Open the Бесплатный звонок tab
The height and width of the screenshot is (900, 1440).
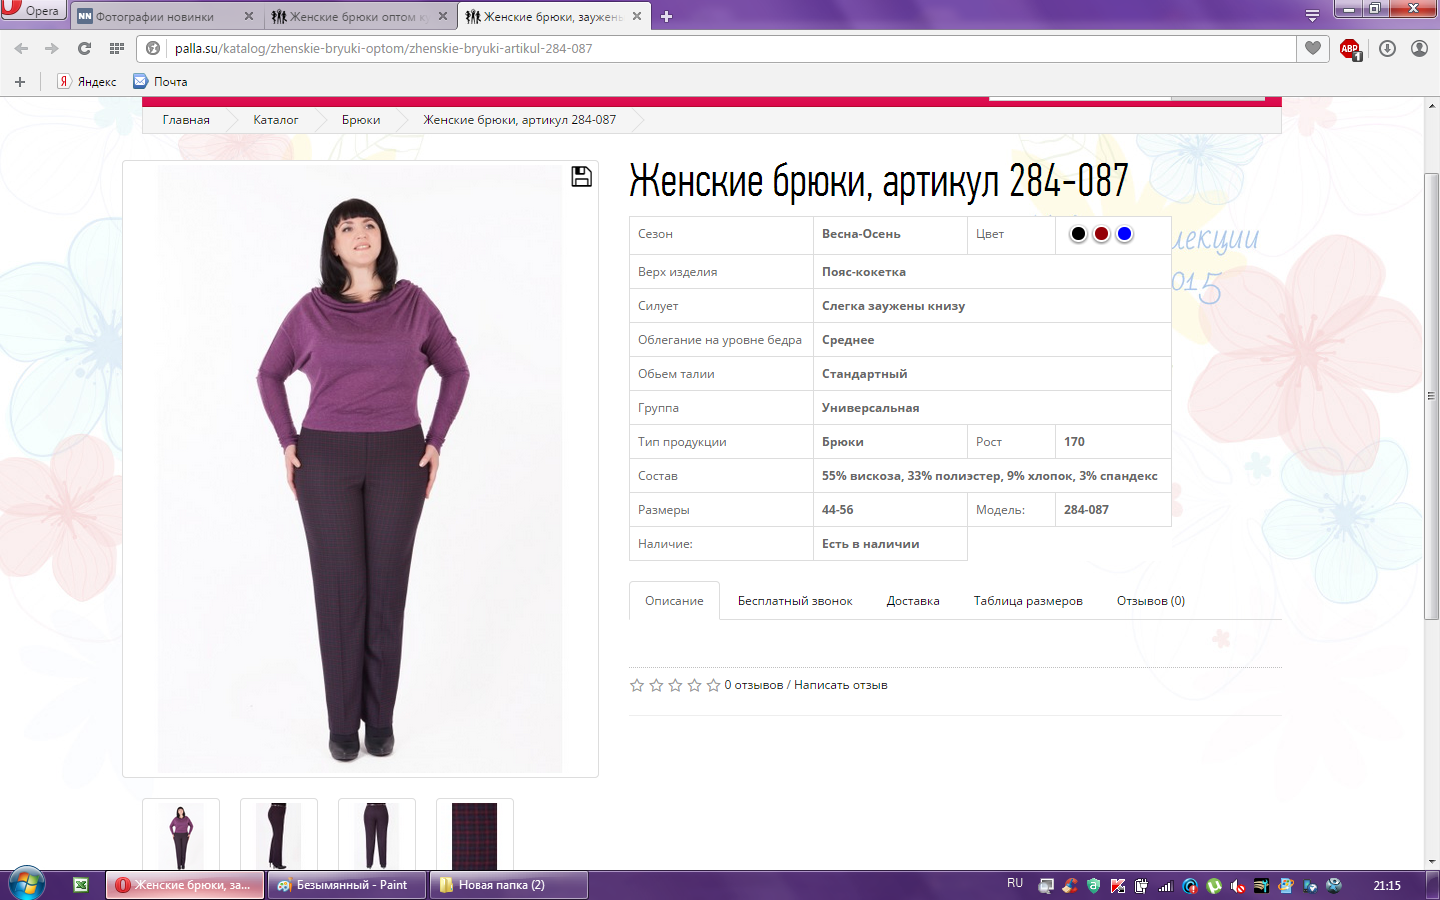[795, 601]
